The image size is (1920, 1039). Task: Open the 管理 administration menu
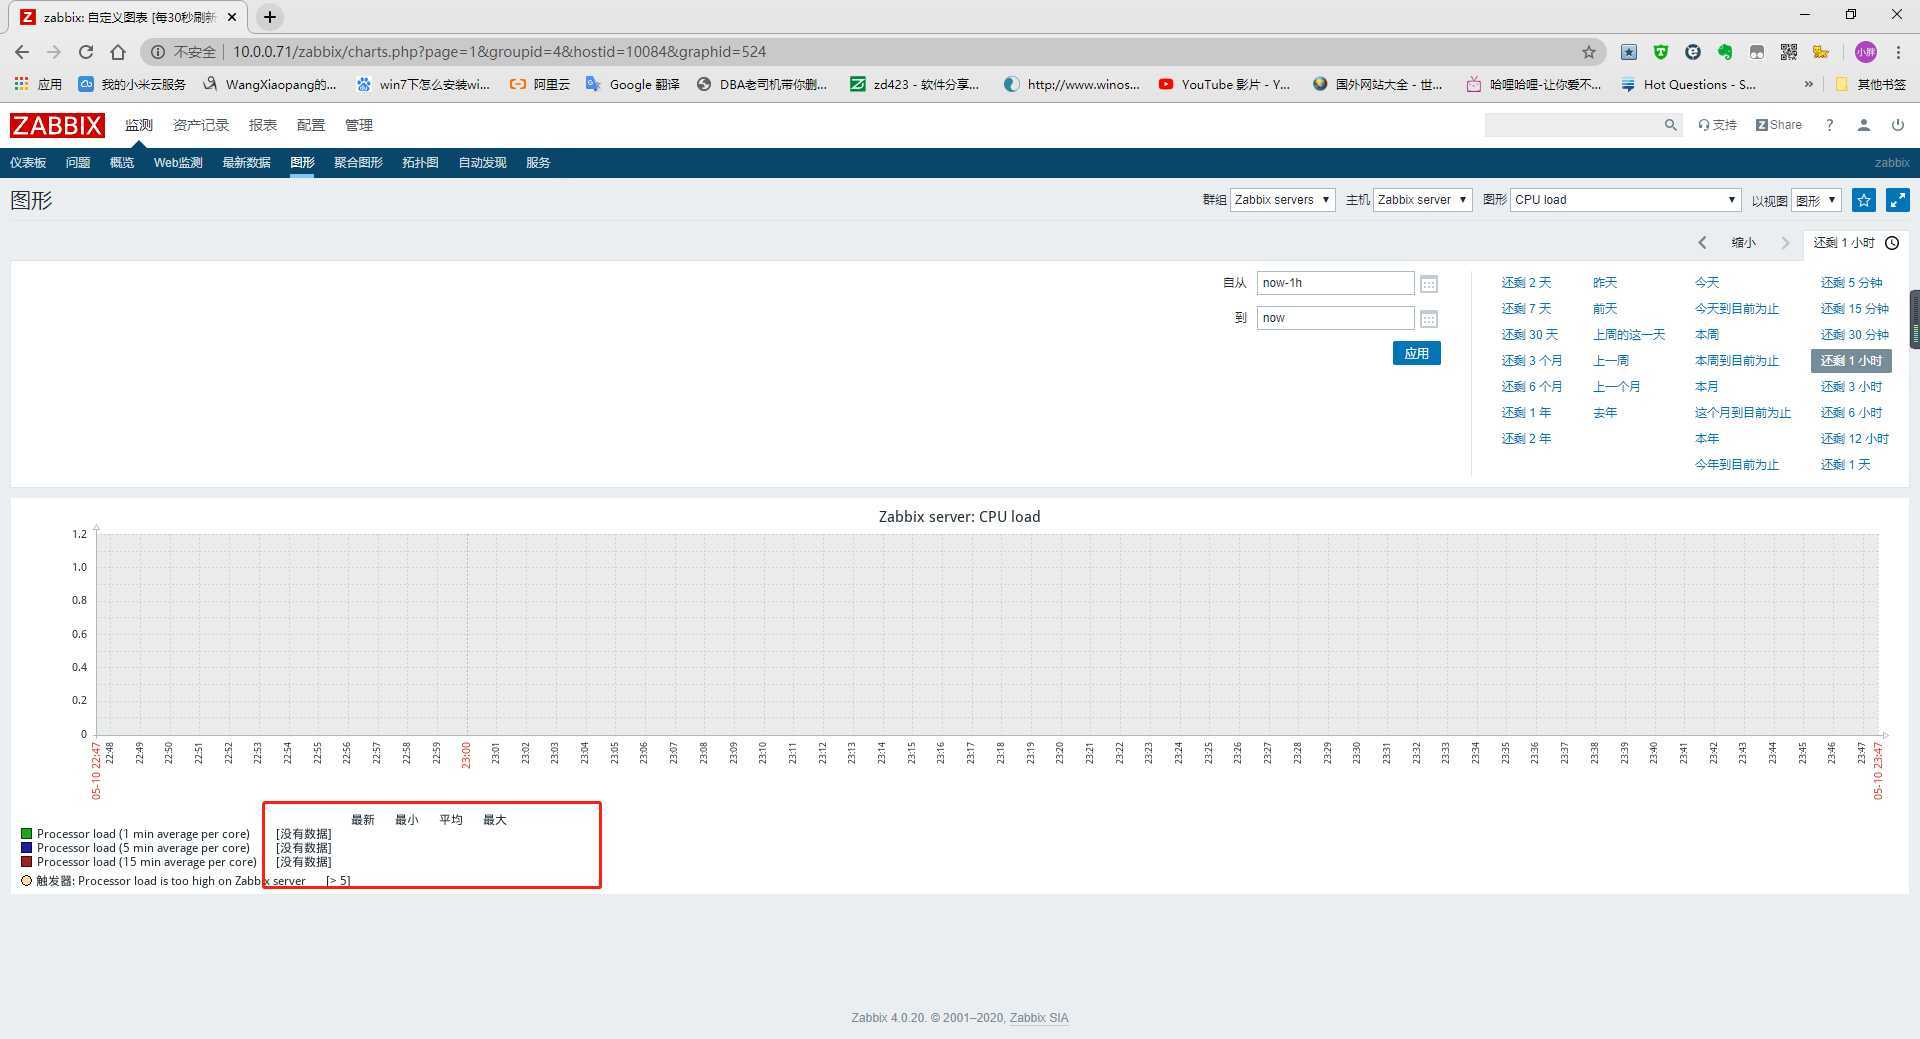[359, 125]
